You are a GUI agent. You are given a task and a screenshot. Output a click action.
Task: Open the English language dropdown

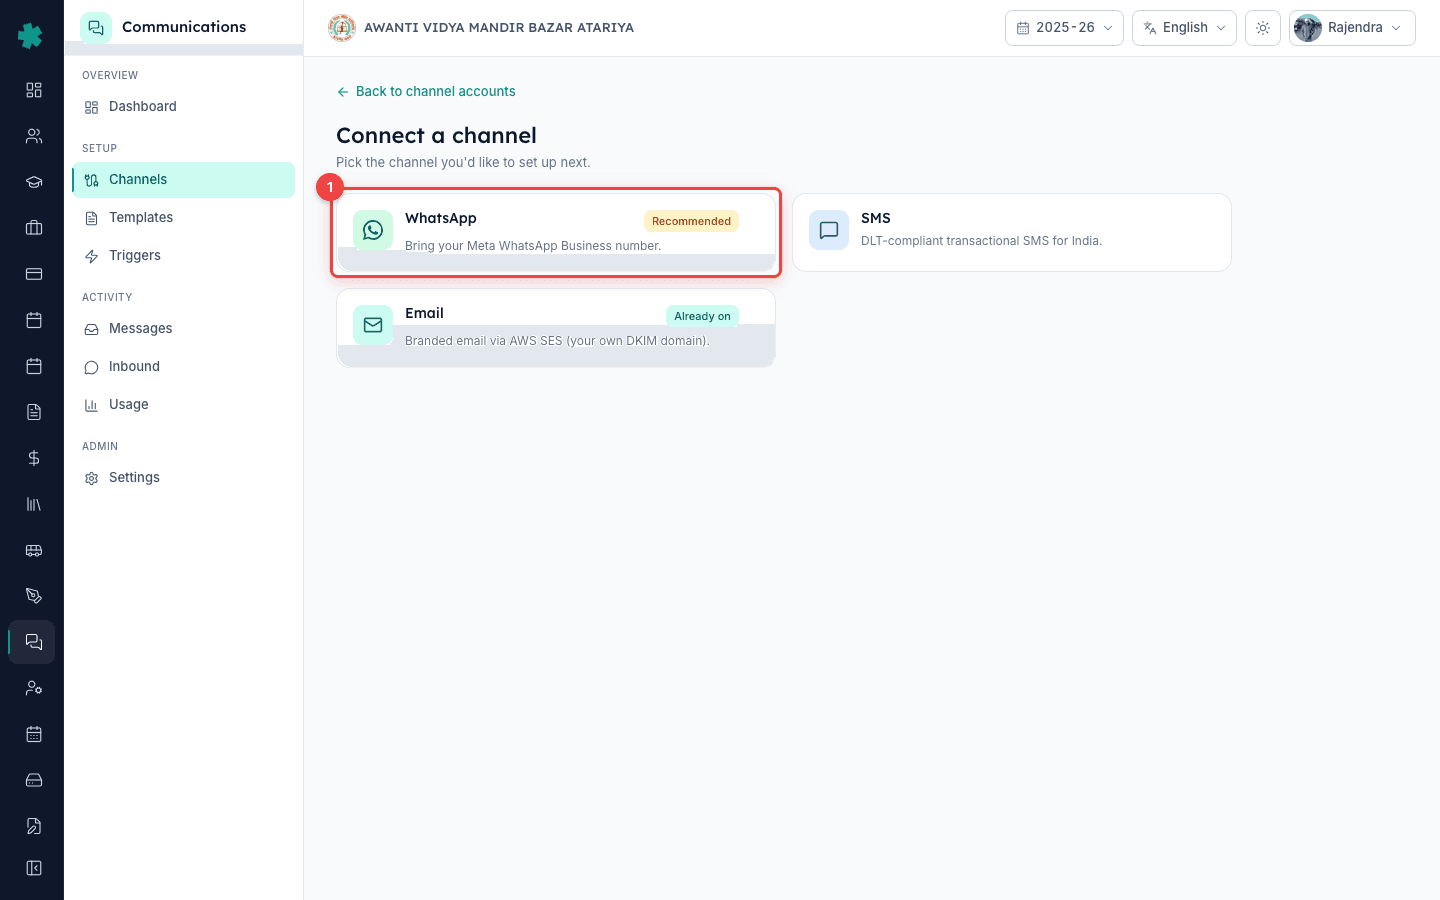1184,28
